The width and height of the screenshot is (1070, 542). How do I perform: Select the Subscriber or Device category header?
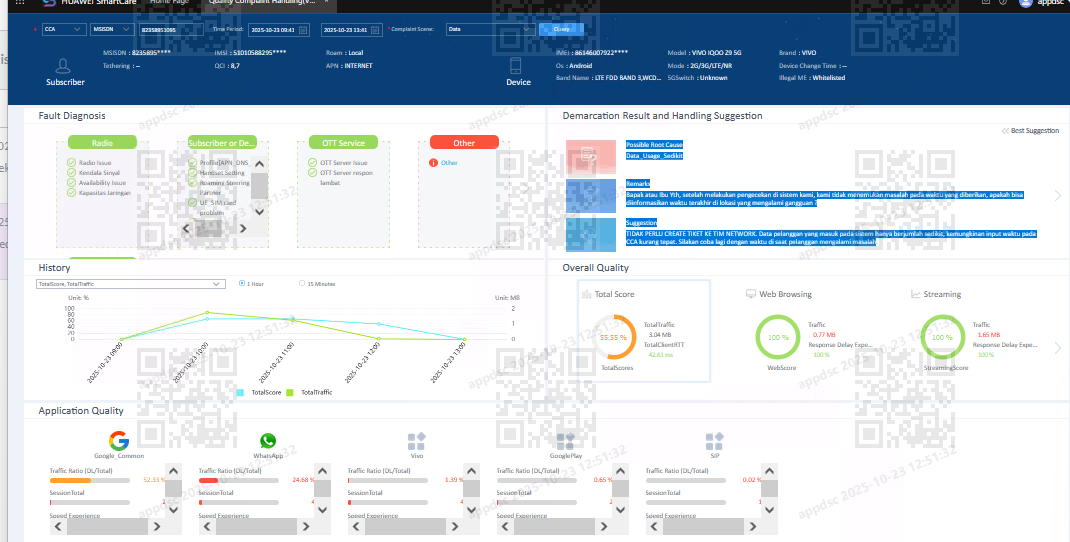[222, 143]
